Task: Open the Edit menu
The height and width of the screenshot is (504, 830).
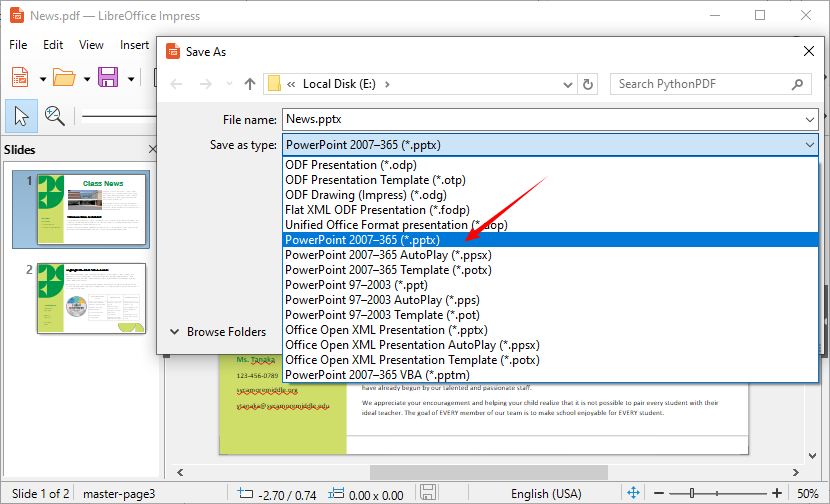Action: 53,45
